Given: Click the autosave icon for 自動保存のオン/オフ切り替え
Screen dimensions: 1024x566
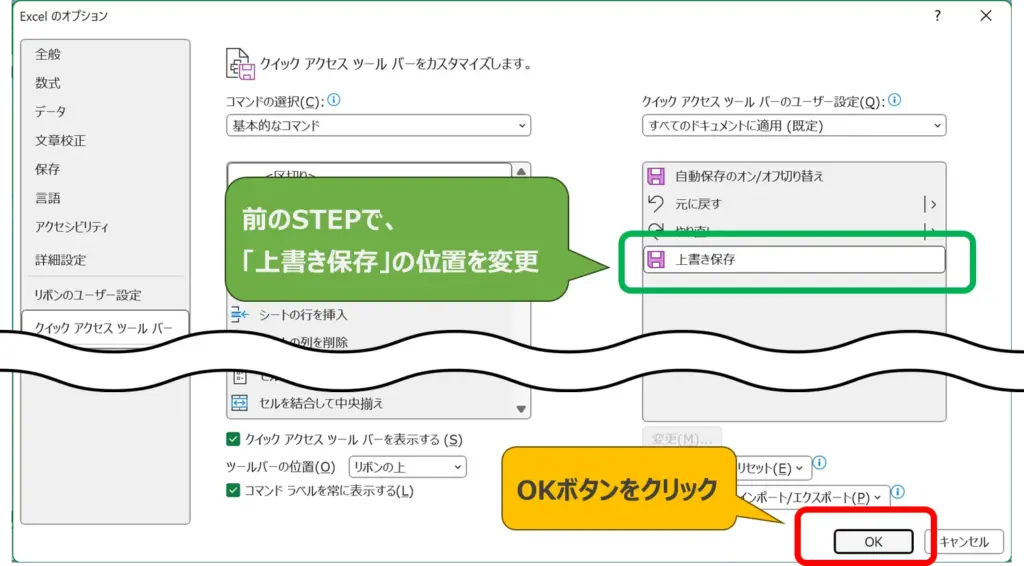Looking at the screenshot, I should (x=657, y=176).
